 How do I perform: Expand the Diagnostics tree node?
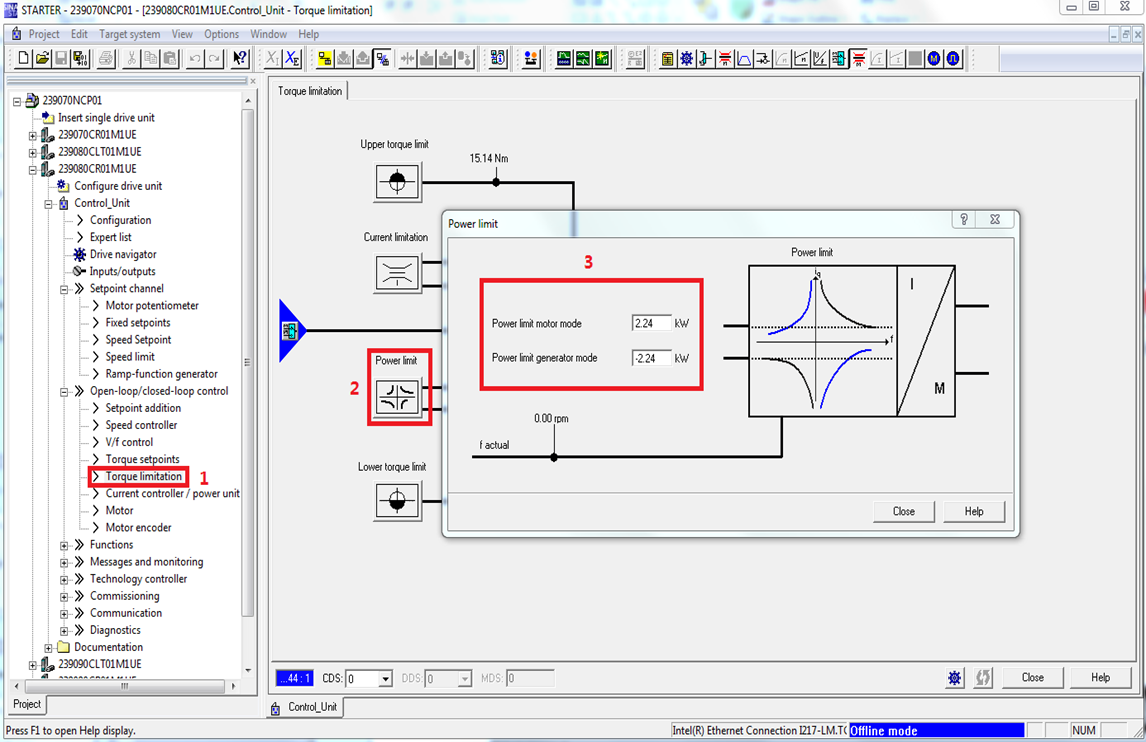64,631
